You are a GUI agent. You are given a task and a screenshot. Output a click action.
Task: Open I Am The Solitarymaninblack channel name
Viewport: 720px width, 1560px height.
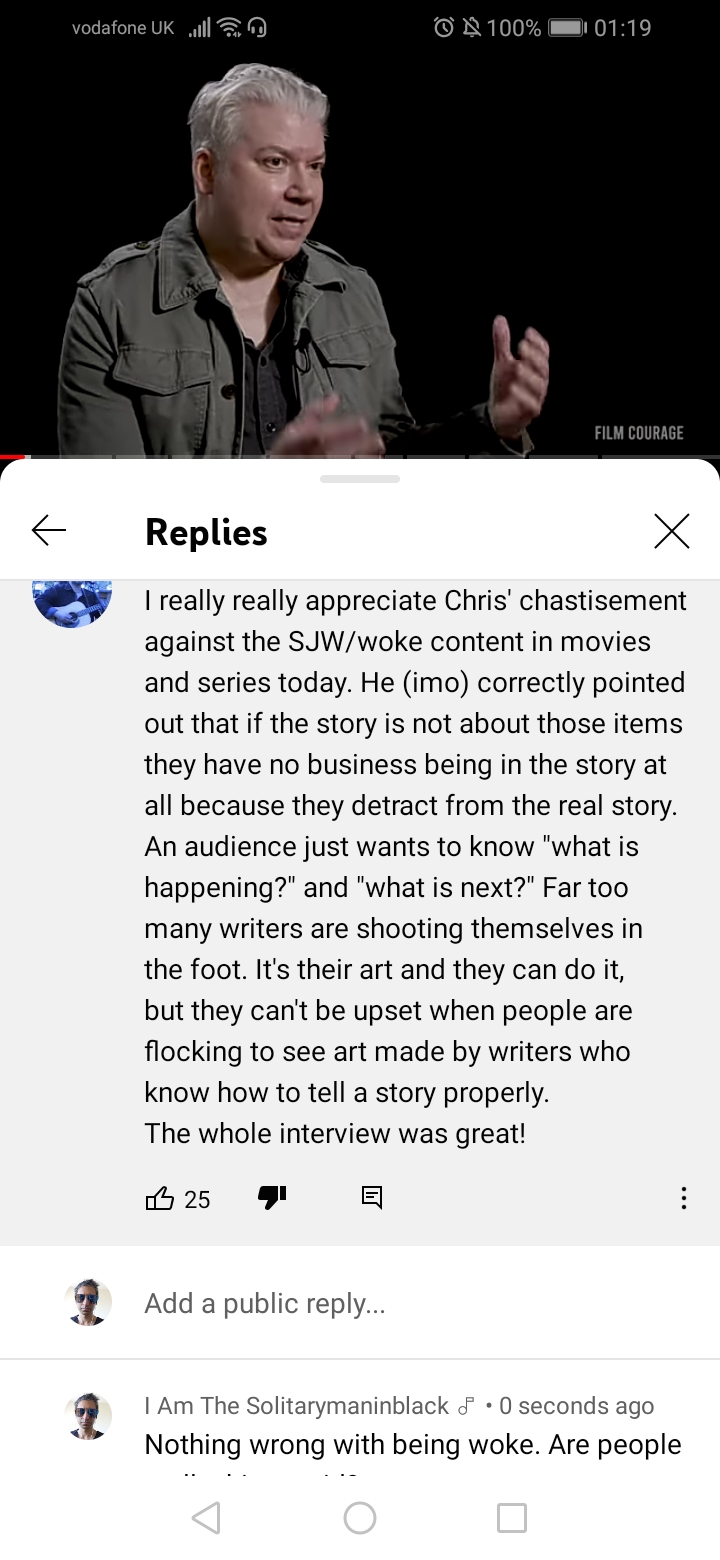[x=296, y=1405]
